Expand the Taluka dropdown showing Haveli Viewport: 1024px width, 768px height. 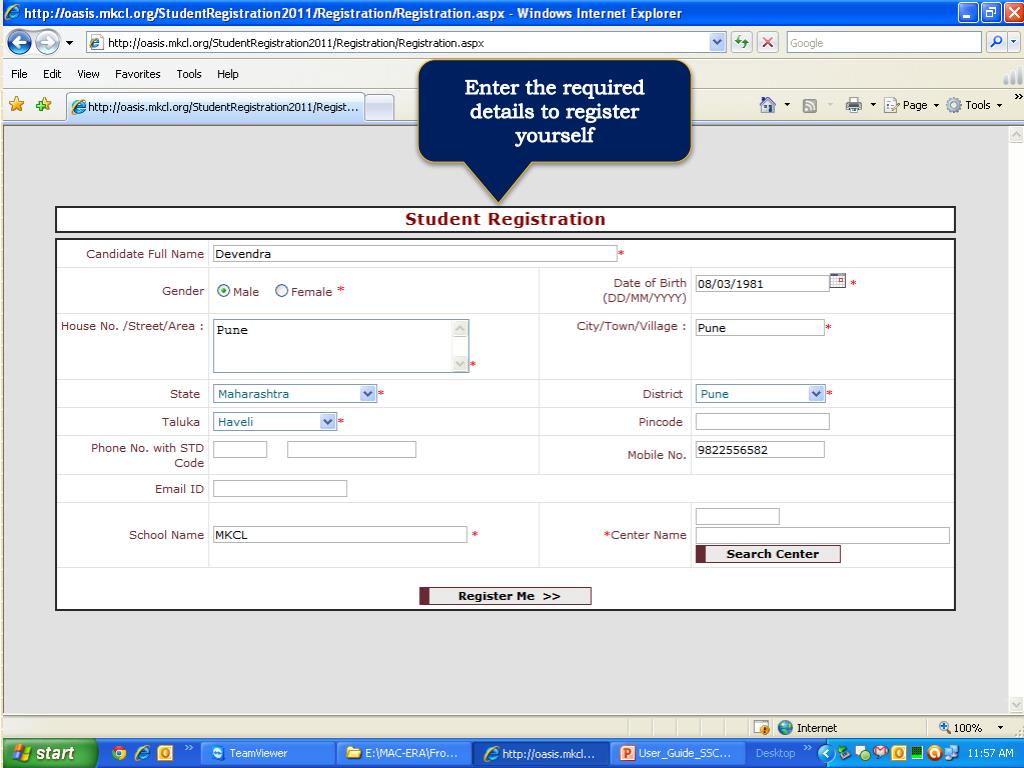[x=327, y=422]
